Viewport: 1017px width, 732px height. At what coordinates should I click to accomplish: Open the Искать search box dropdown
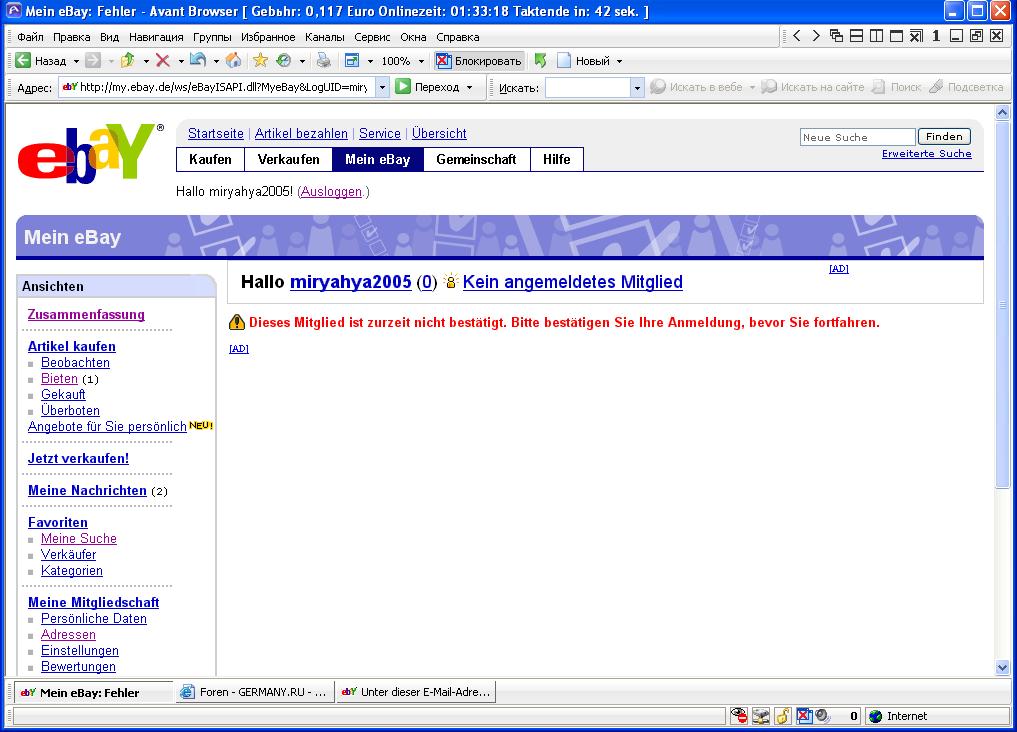point(637,87)
